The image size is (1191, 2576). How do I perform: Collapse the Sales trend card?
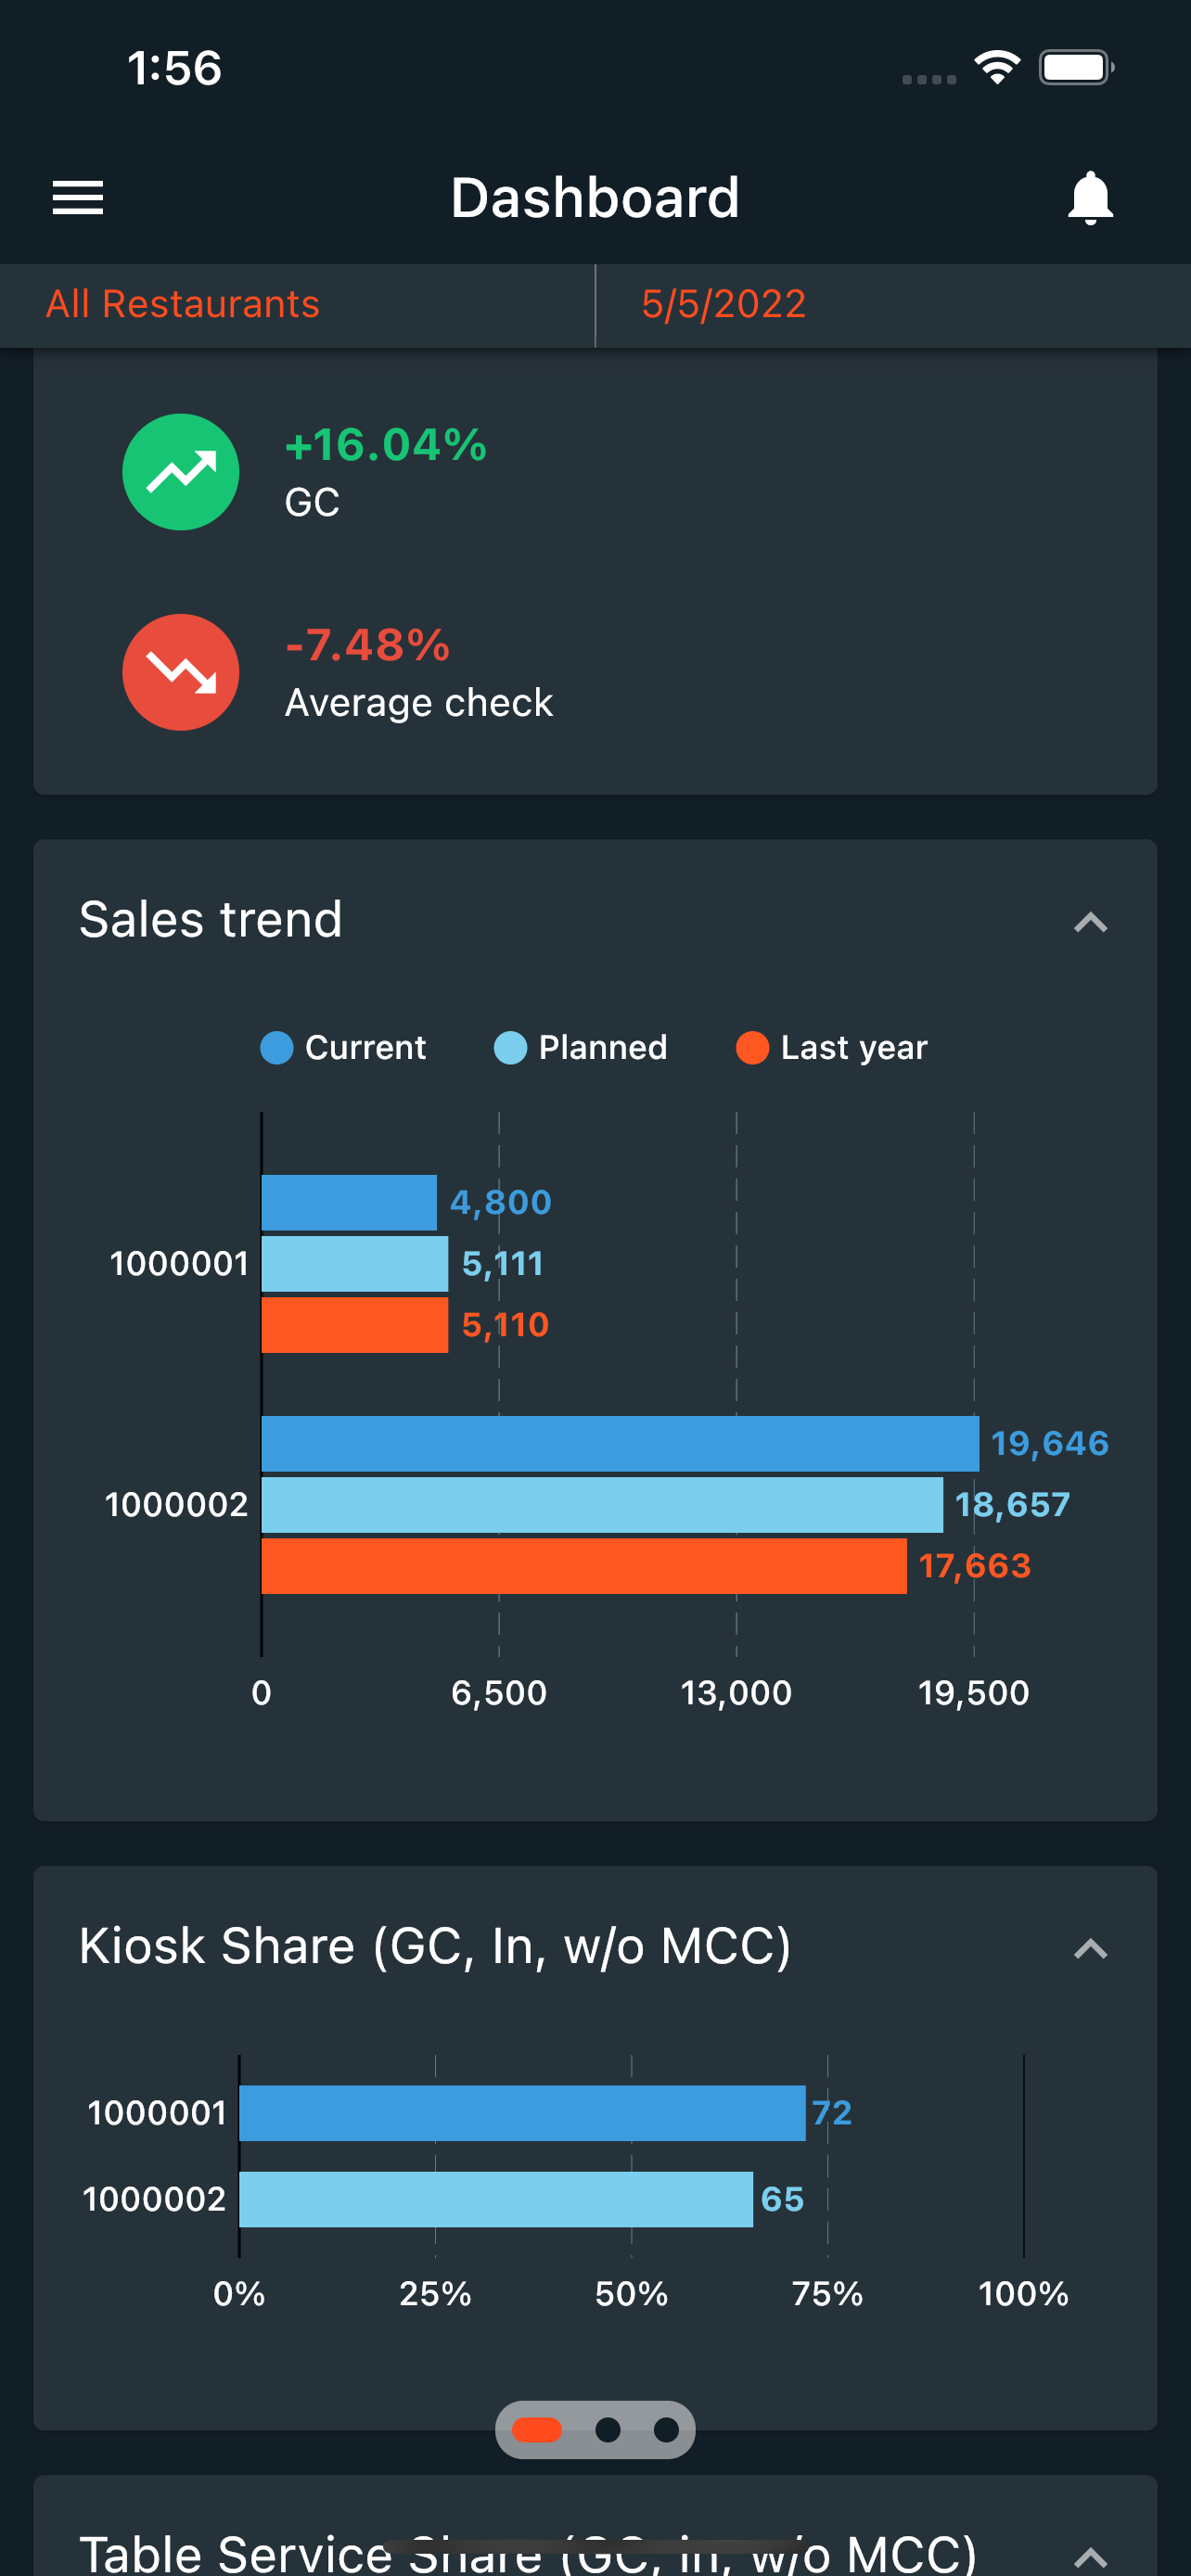[1092, 922]
